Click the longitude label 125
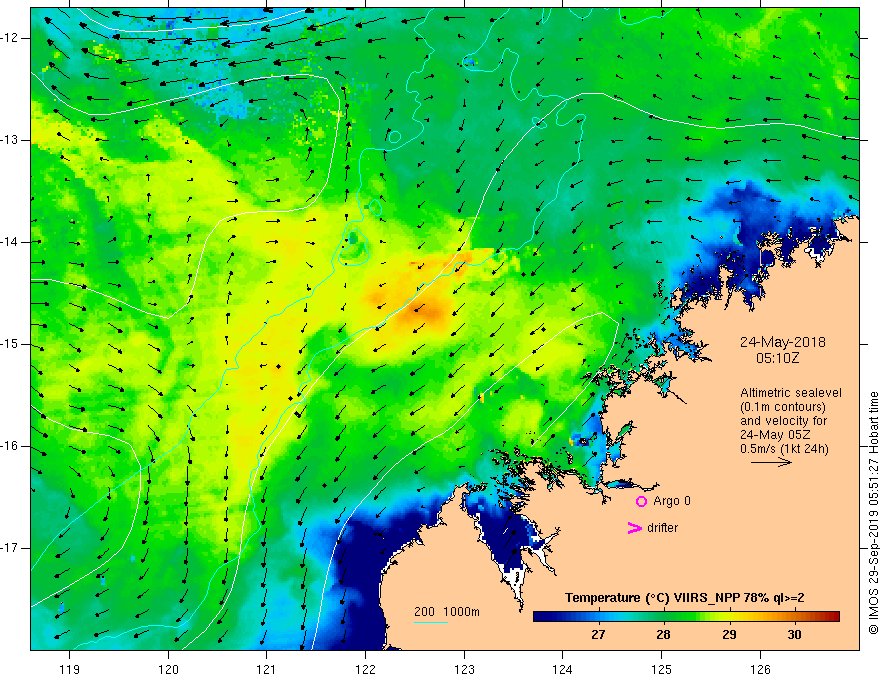Screen dimensions: 880x680 (662, 669)
